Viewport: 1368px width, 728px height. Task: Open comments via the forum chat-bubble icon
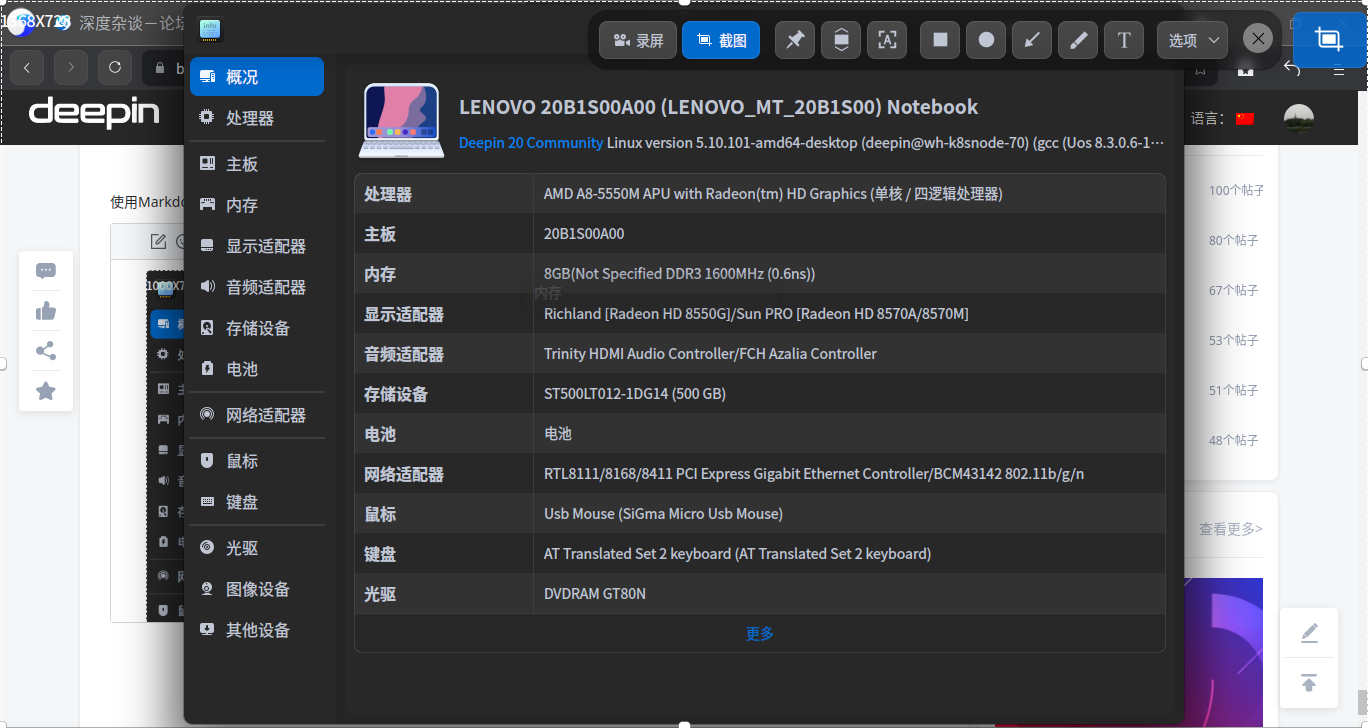point(46,271)
